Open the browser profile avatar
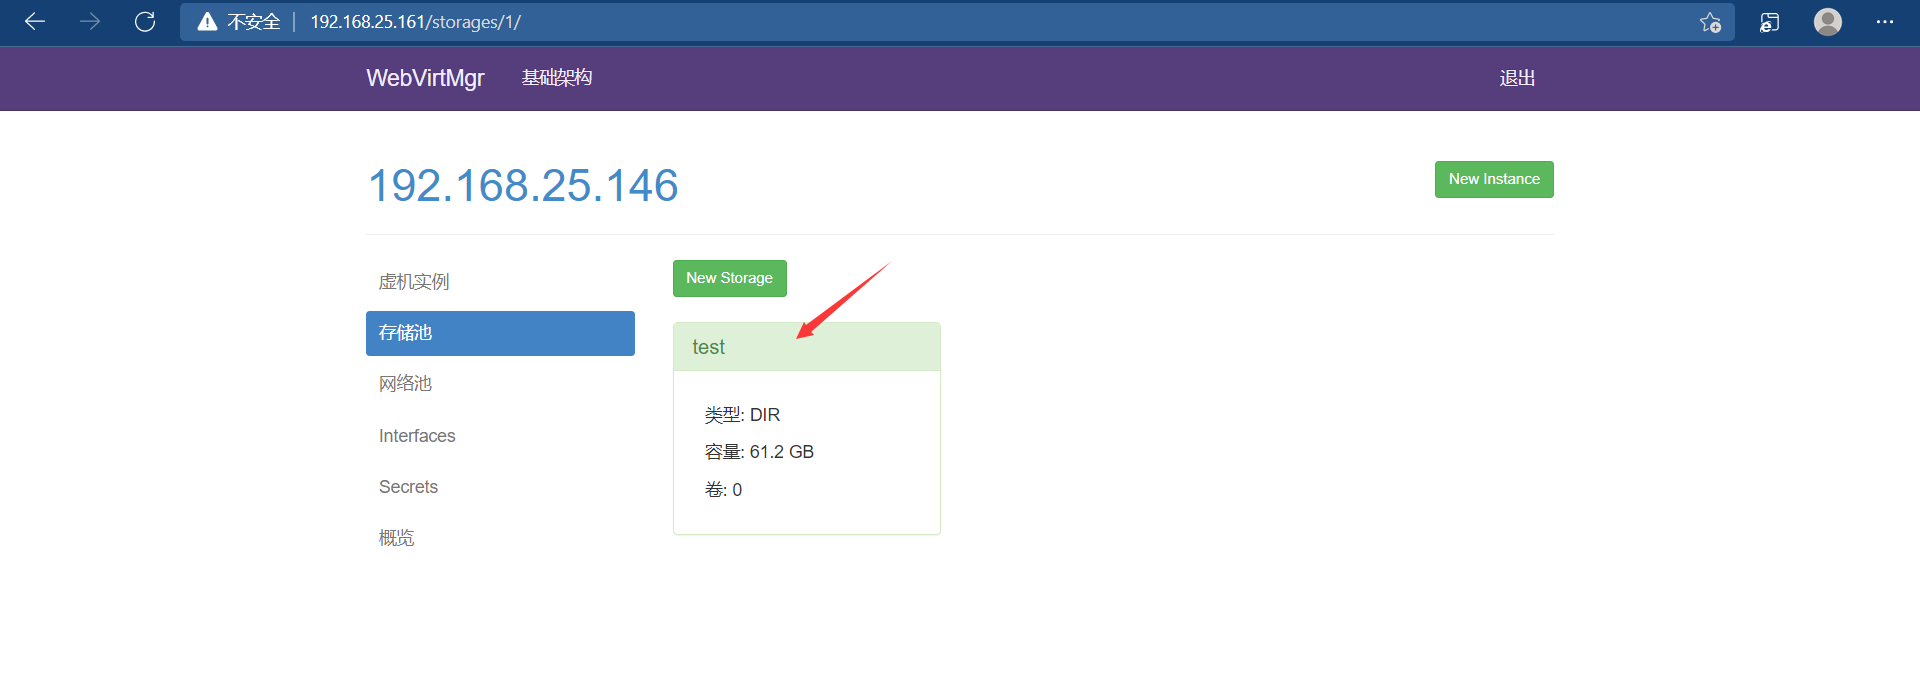The image size is (1920, 687). point(1828,22)
